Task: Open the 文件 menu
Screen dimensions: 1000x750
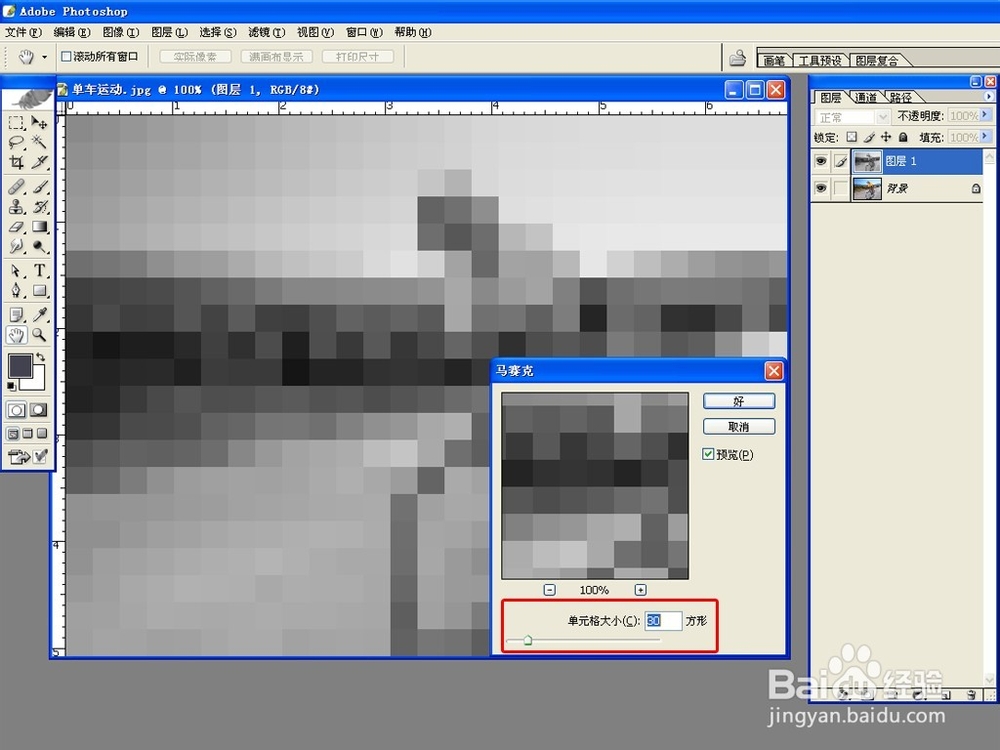Action: (x=23, y=32)
